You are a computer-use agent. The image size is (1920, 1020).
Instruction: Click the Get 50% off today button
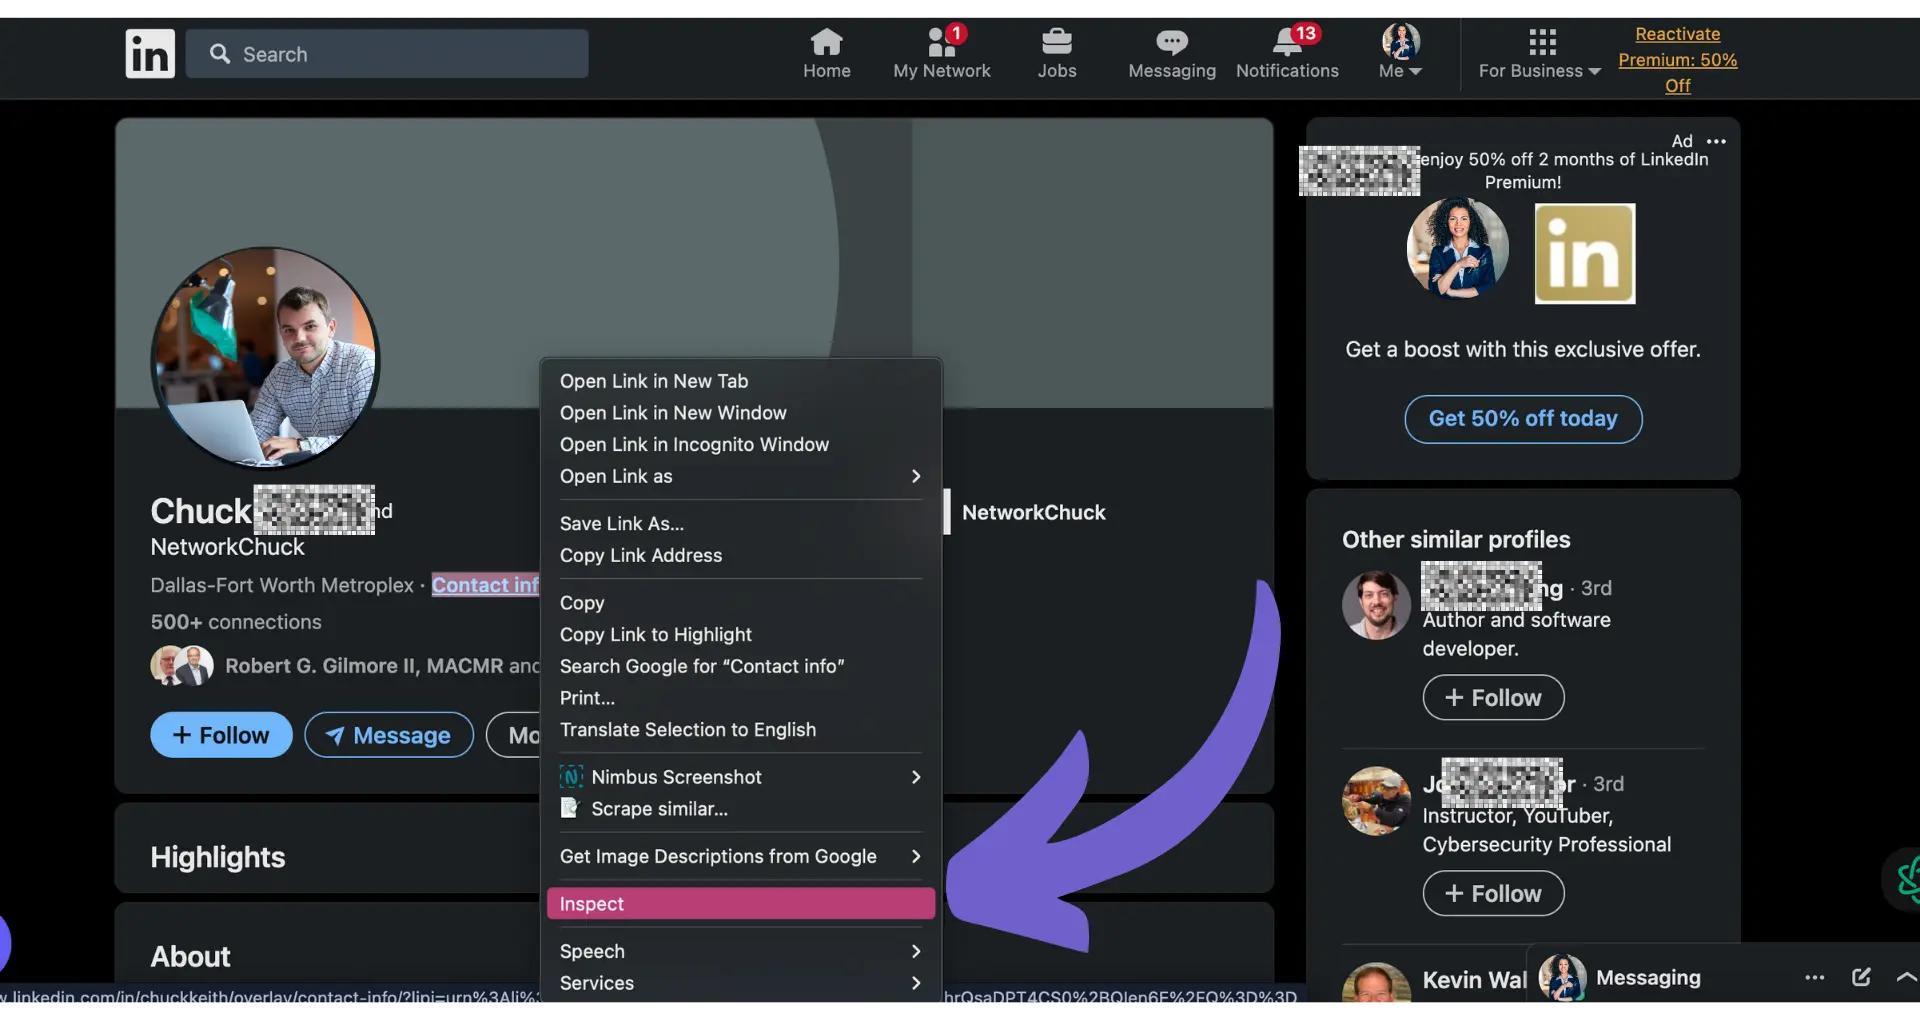[x=1523, y=419]
